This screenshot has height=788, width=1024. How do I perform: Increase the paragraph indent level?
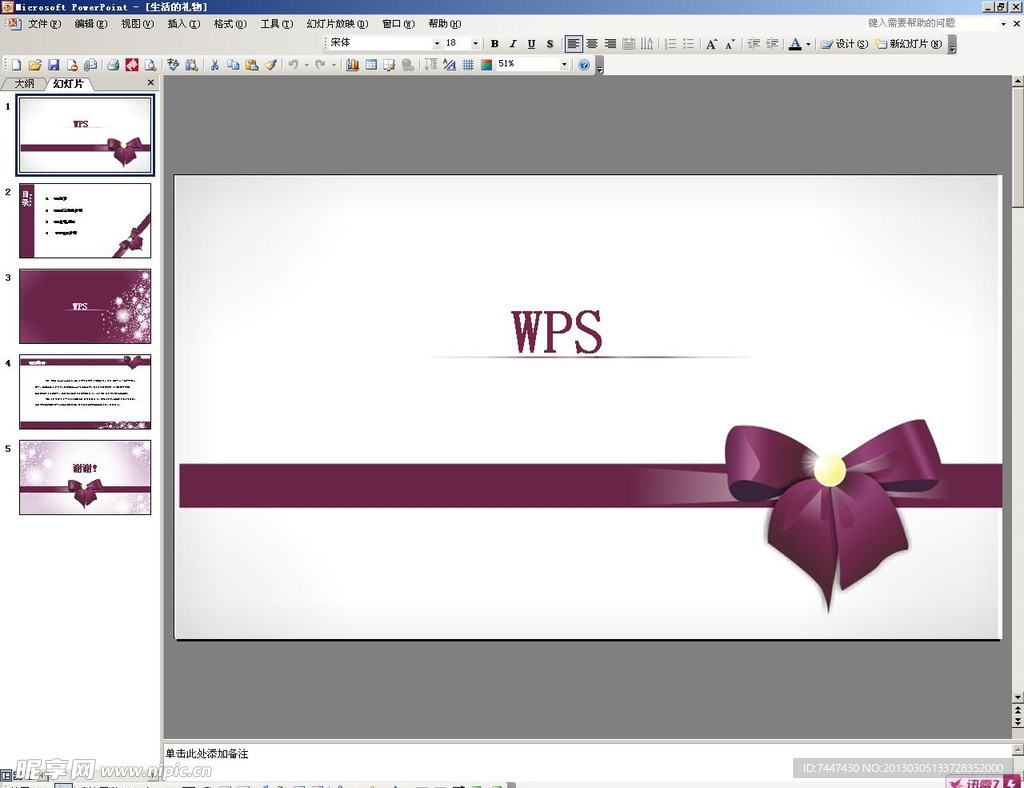772,44
